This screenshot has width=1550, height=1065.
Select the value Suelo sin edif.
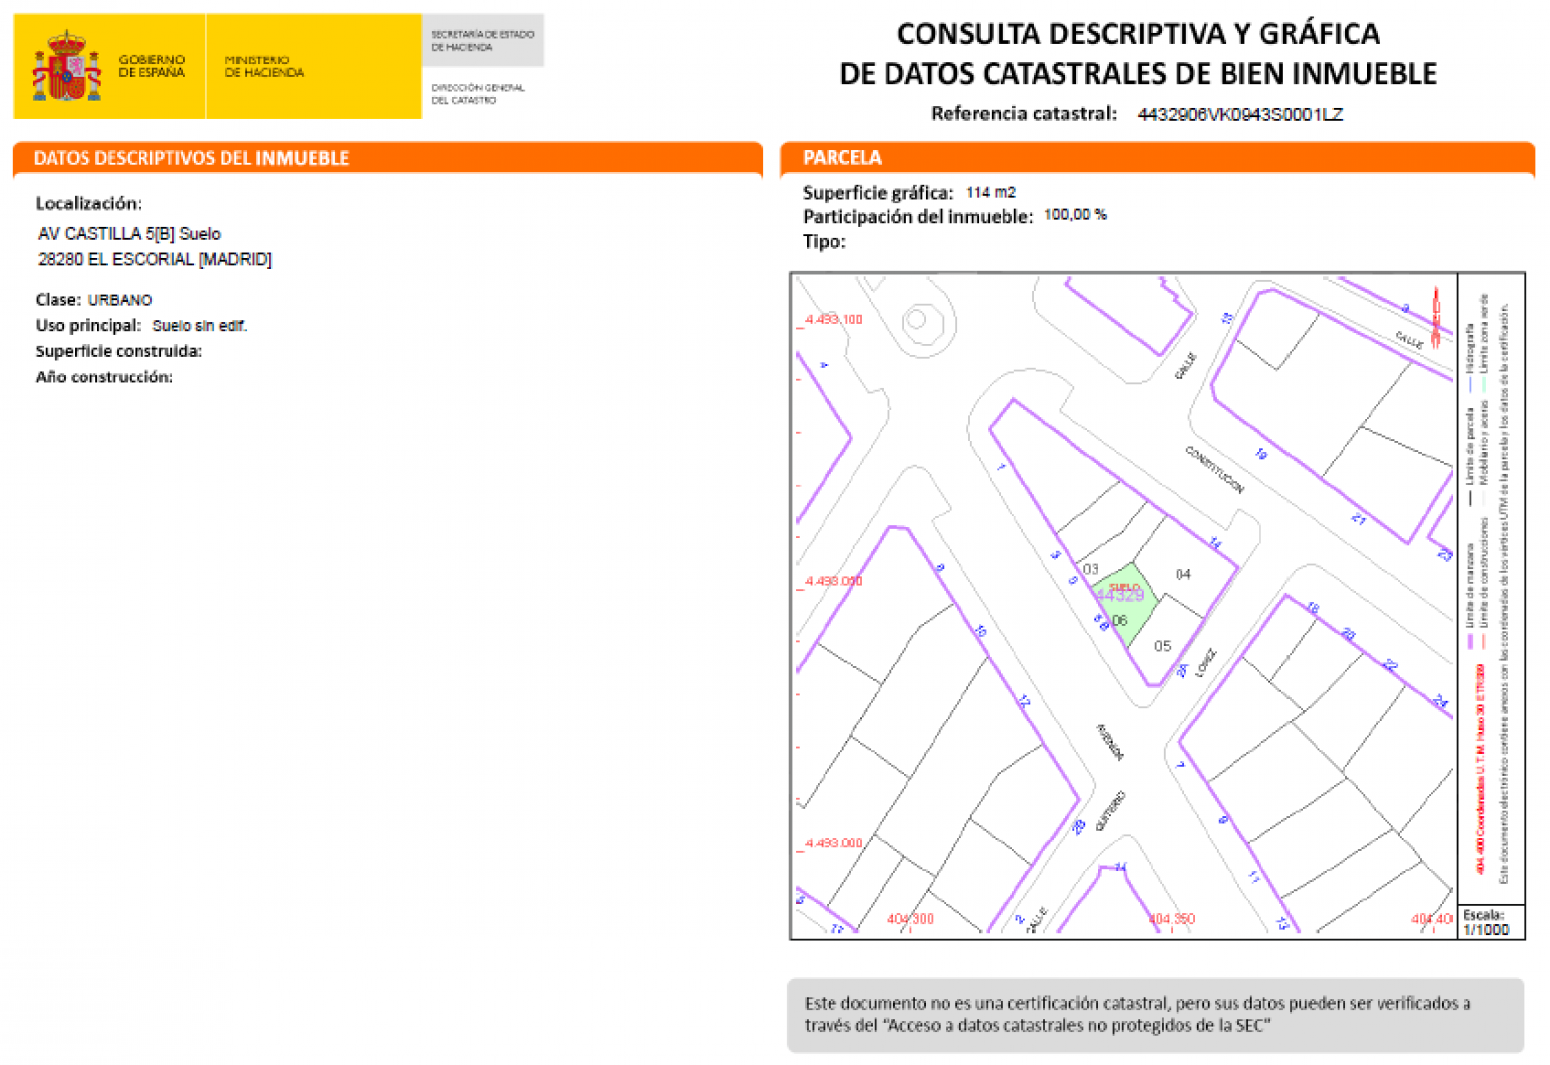[199, 326]
